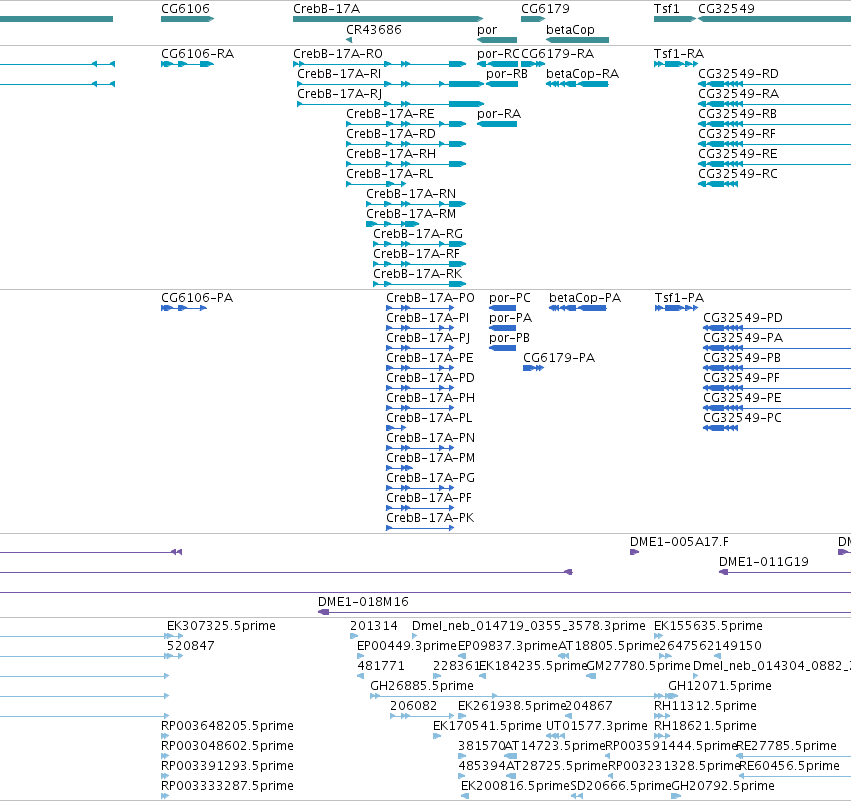Click transcript CG32549-RB label
The height and width of the screenshot is (801, 851).
click(x=738, y=114)
